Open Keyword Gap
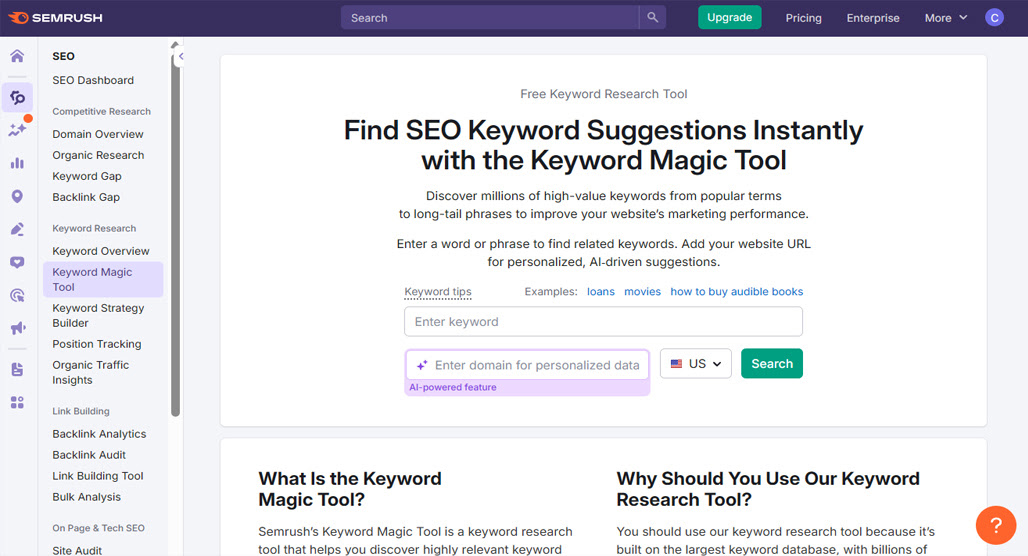This screenshot has width=1028, height=556. pos(87,176)
